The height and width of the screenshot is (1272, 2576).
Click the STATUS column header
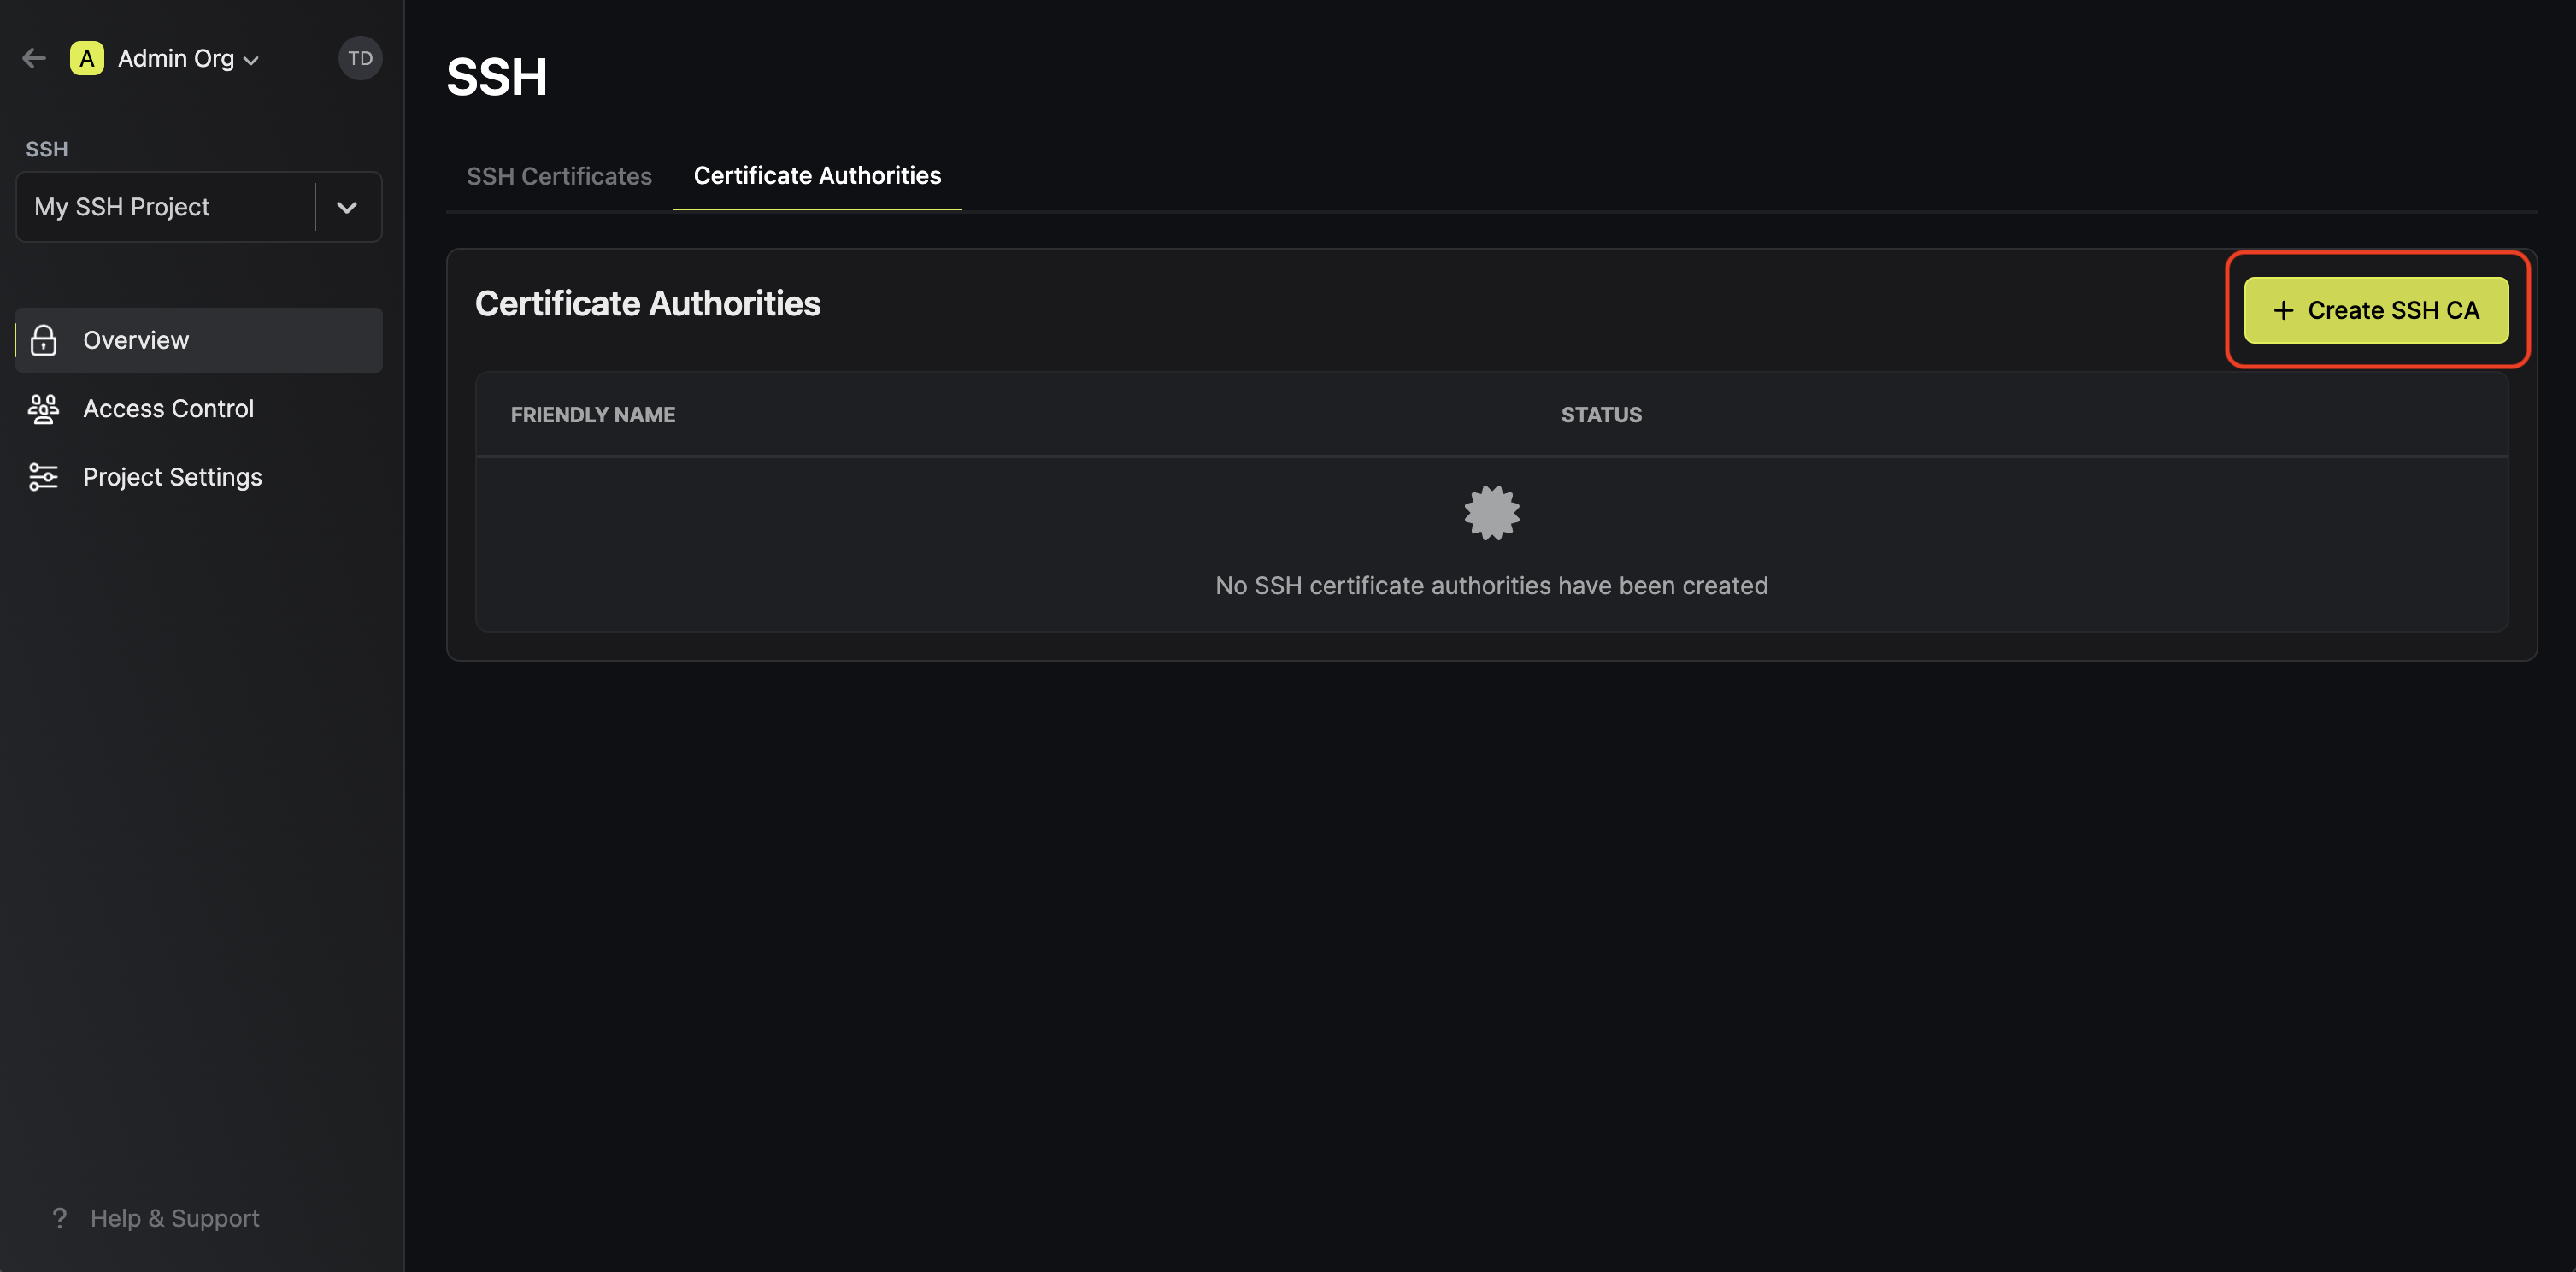click(x=1600, y=414)
